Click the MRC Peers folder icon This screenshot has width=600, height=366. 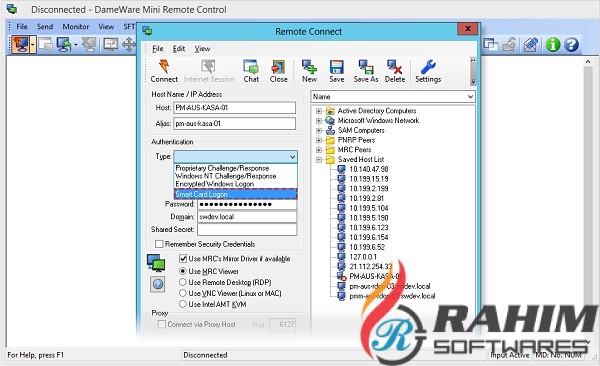point(330,150)
